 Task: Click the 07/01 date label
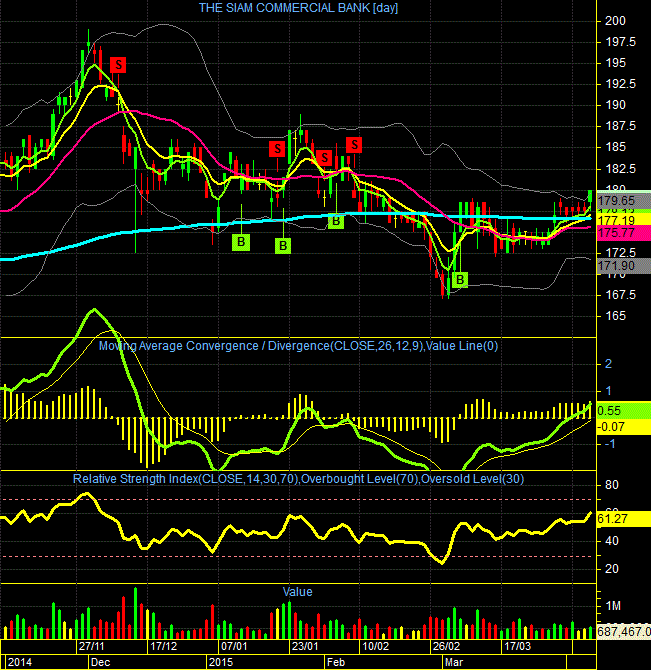234,646
